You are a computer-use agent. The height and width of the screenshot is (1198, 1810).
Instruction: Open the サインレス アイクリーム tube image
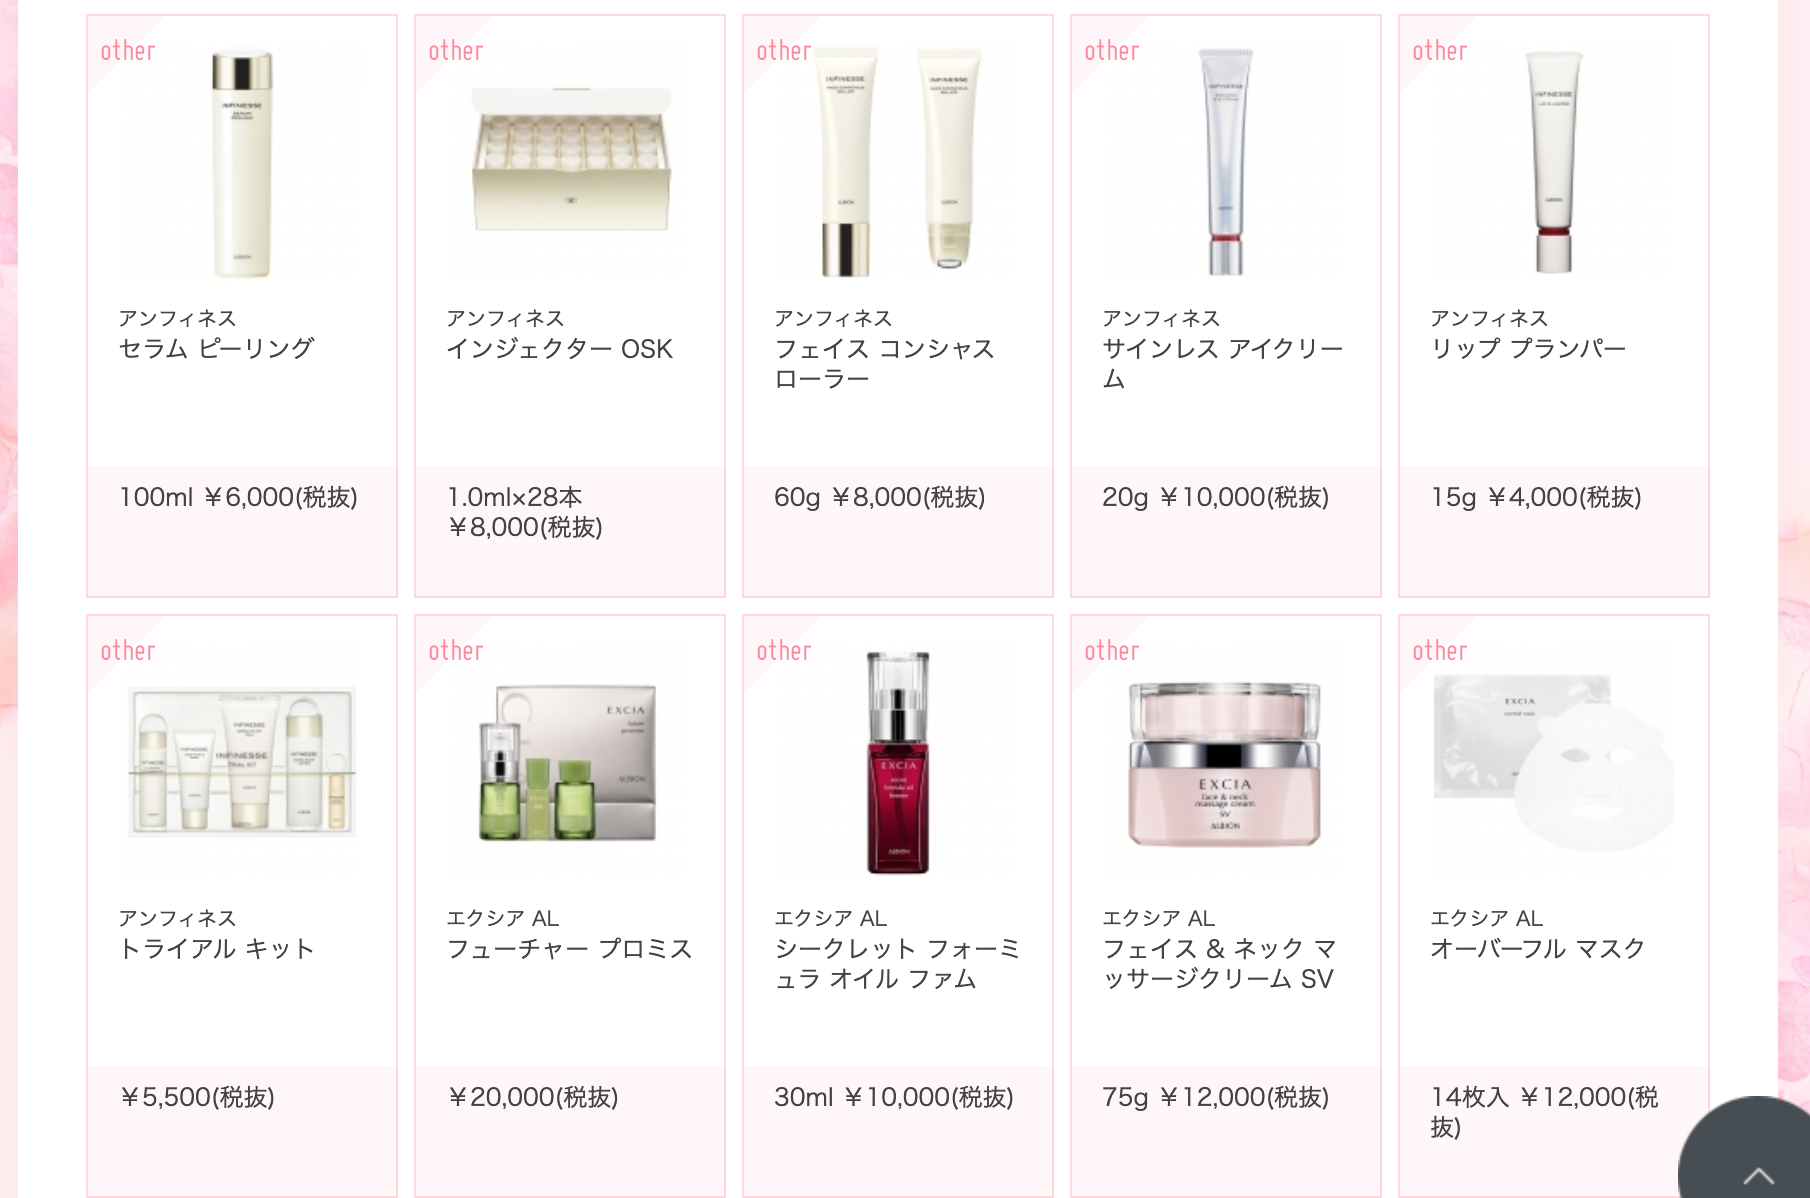pos(1225,162)
